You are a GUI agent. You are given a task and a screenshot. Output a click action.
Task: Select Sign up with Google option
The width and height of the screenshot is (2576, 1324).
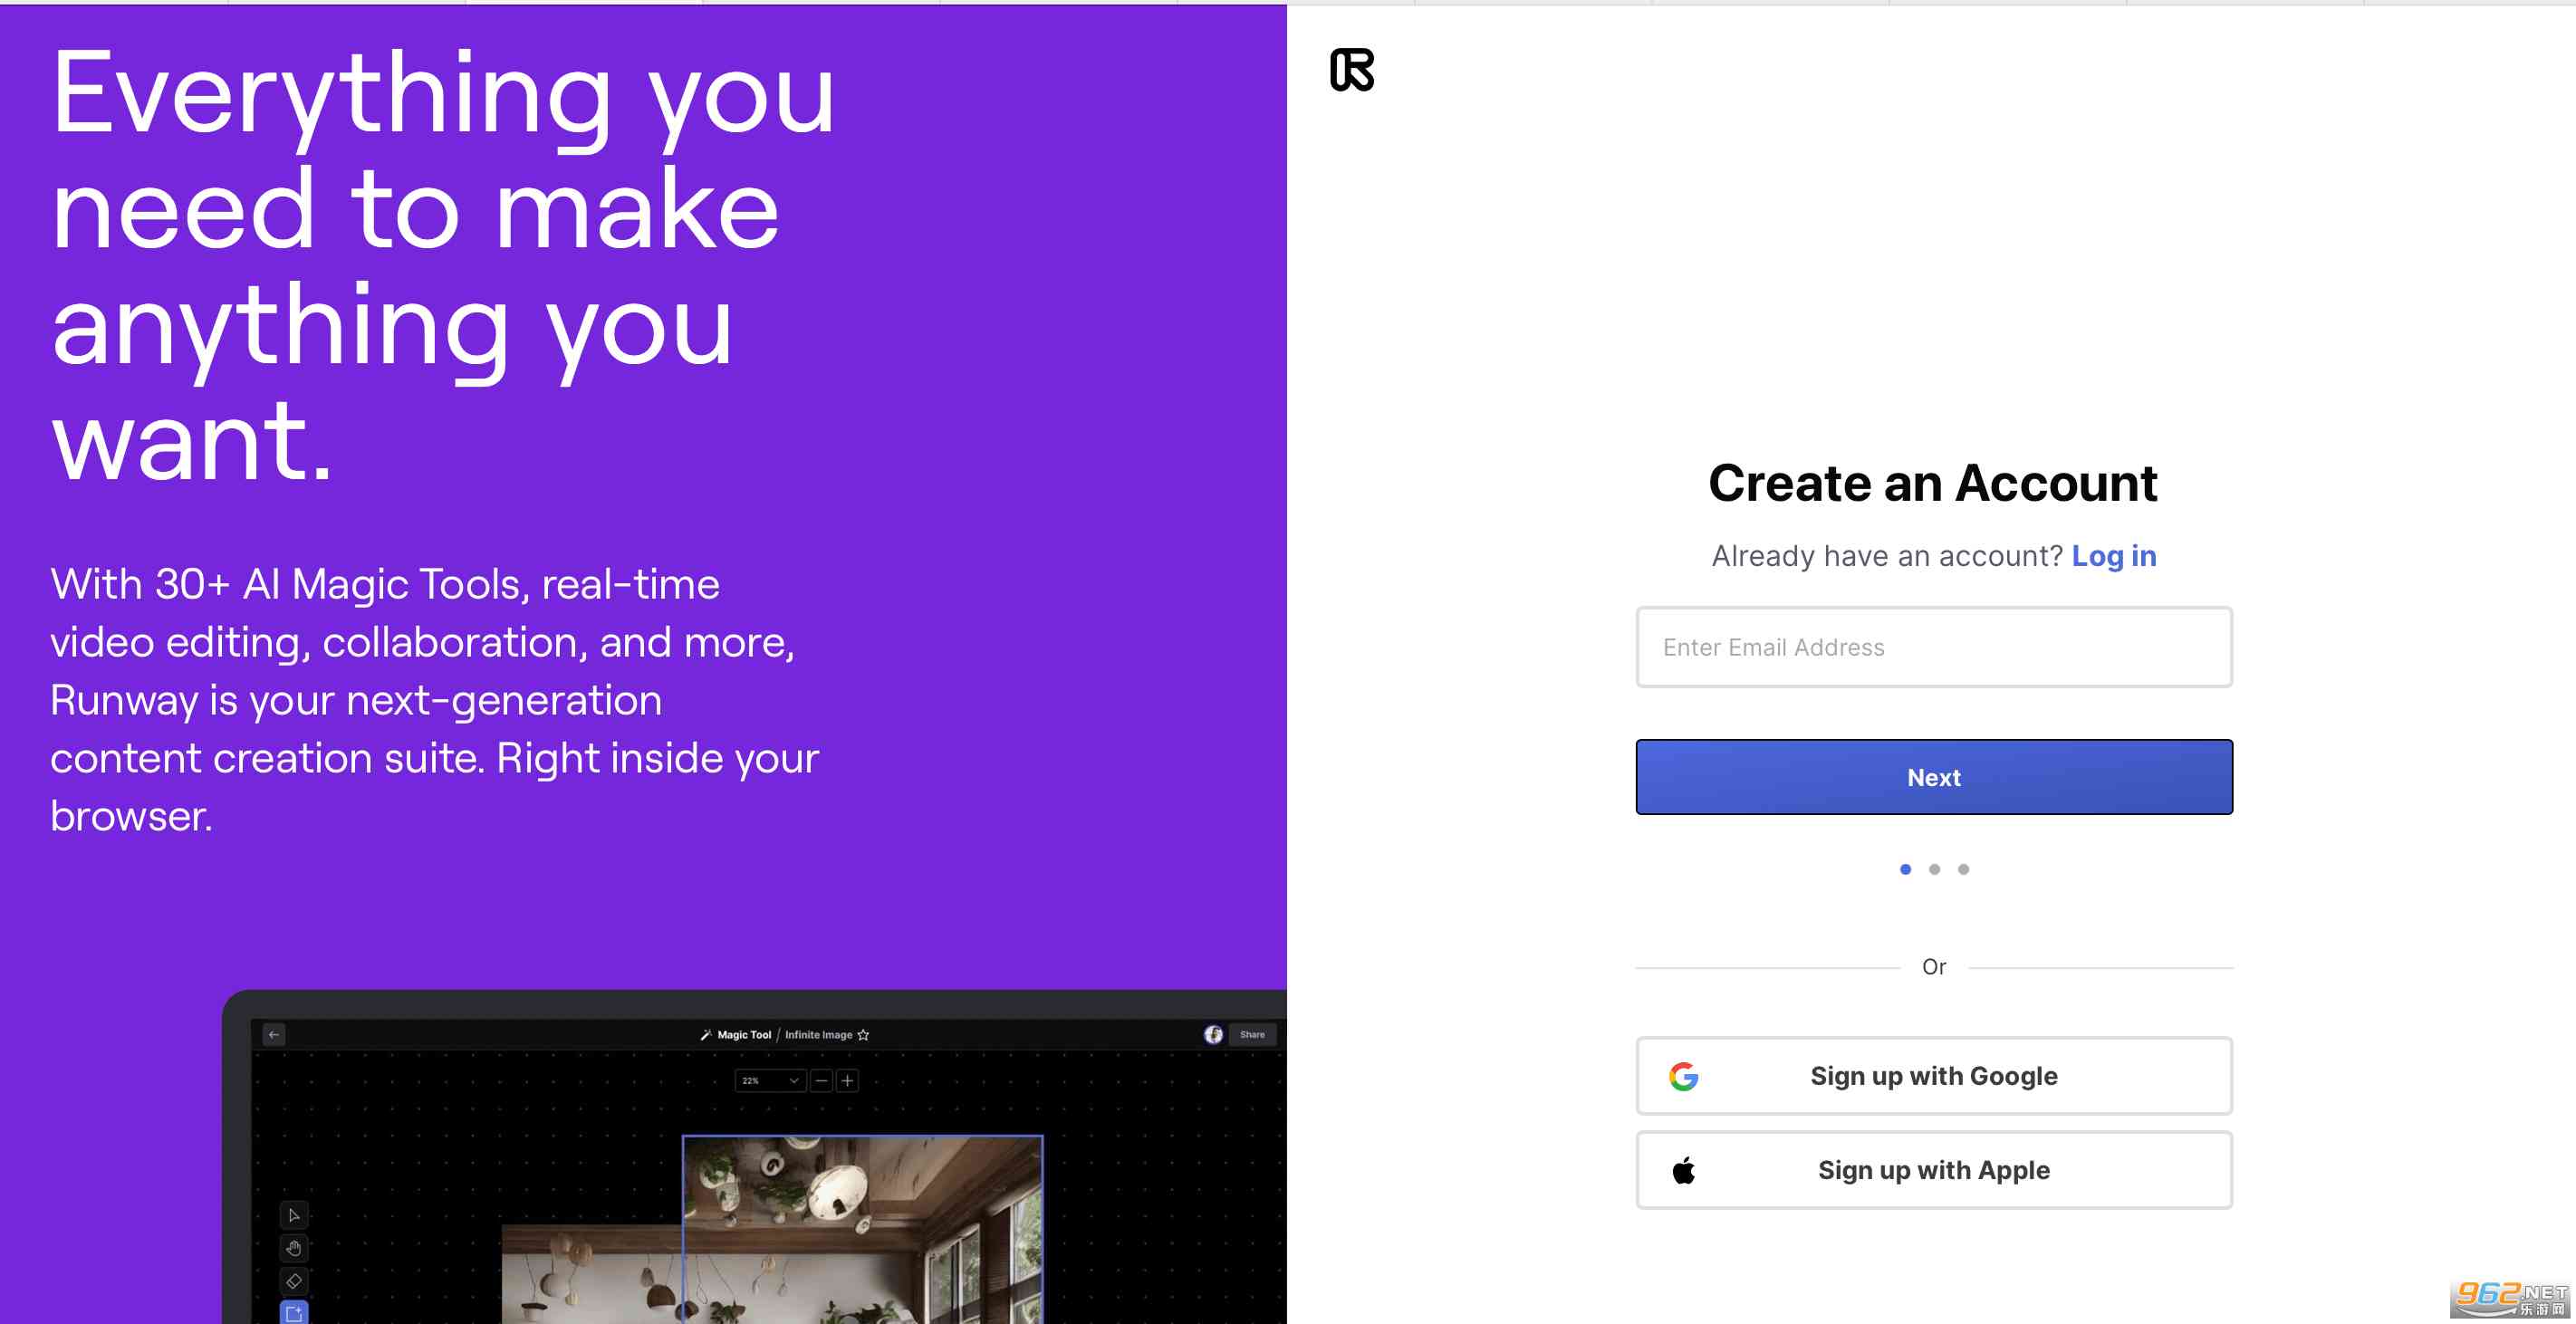point(1933,1076)
